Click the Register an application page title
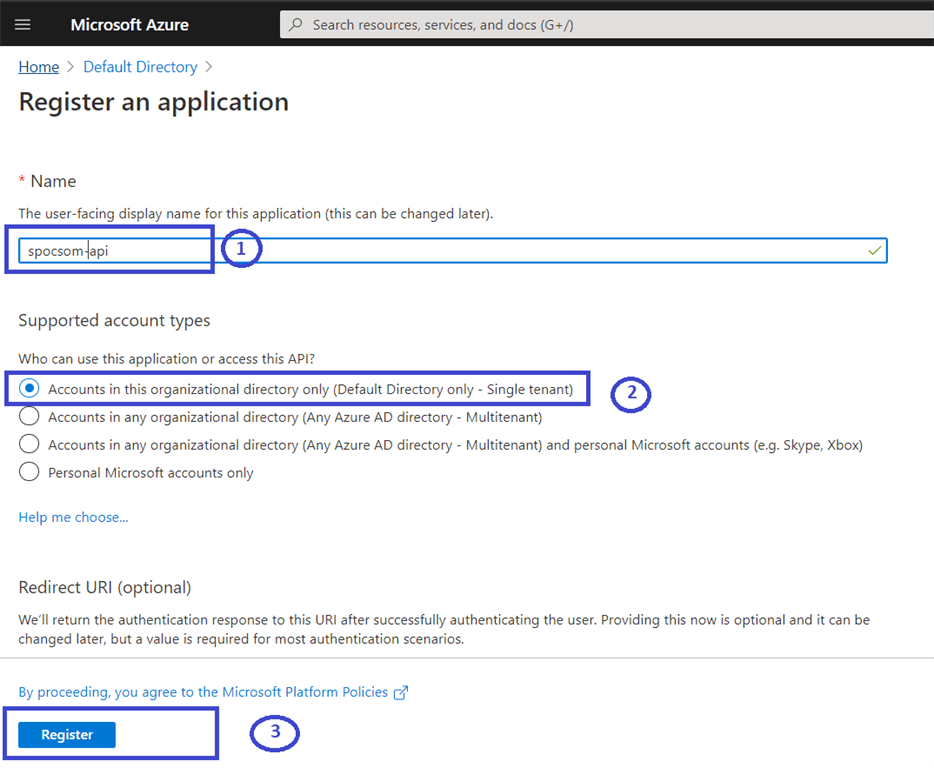The width and height of the screenshot is (934, 768). click(x=153, y=101)
